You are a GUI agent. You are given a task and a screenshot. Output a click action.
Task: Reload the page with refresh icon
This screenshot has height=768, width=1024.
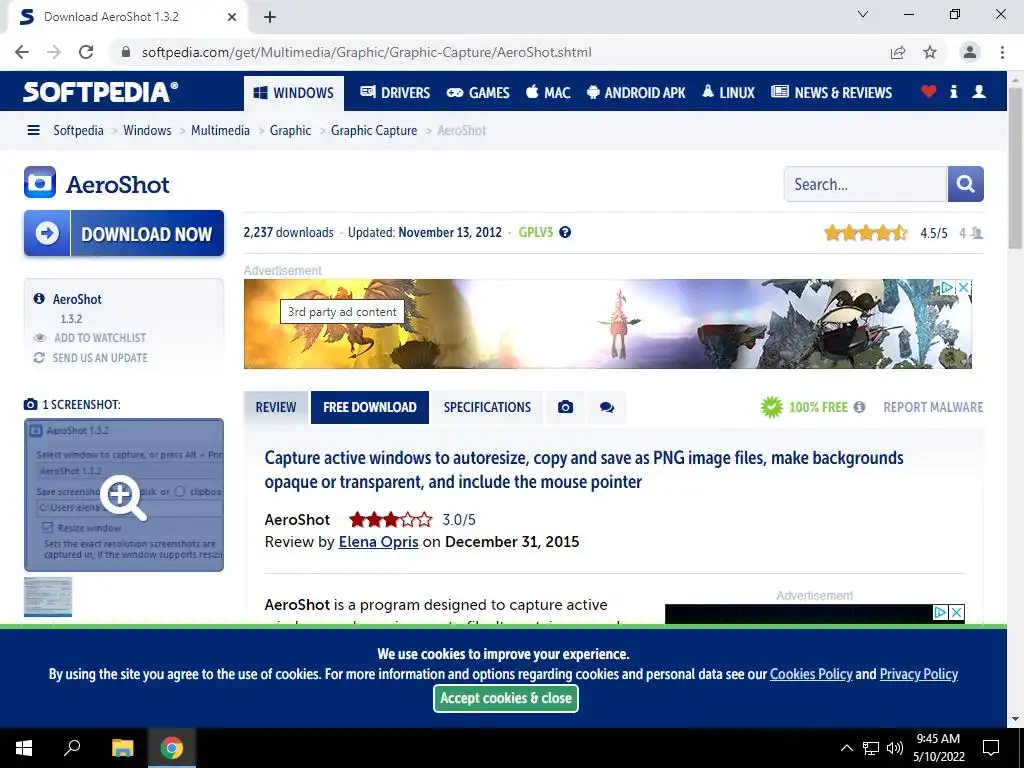point(86,52)
